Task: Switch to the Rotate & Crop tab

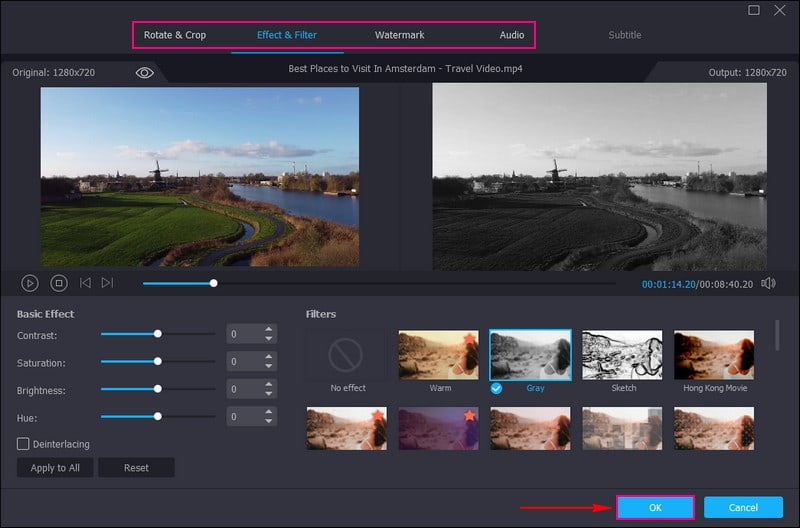Action: (175, 35)
